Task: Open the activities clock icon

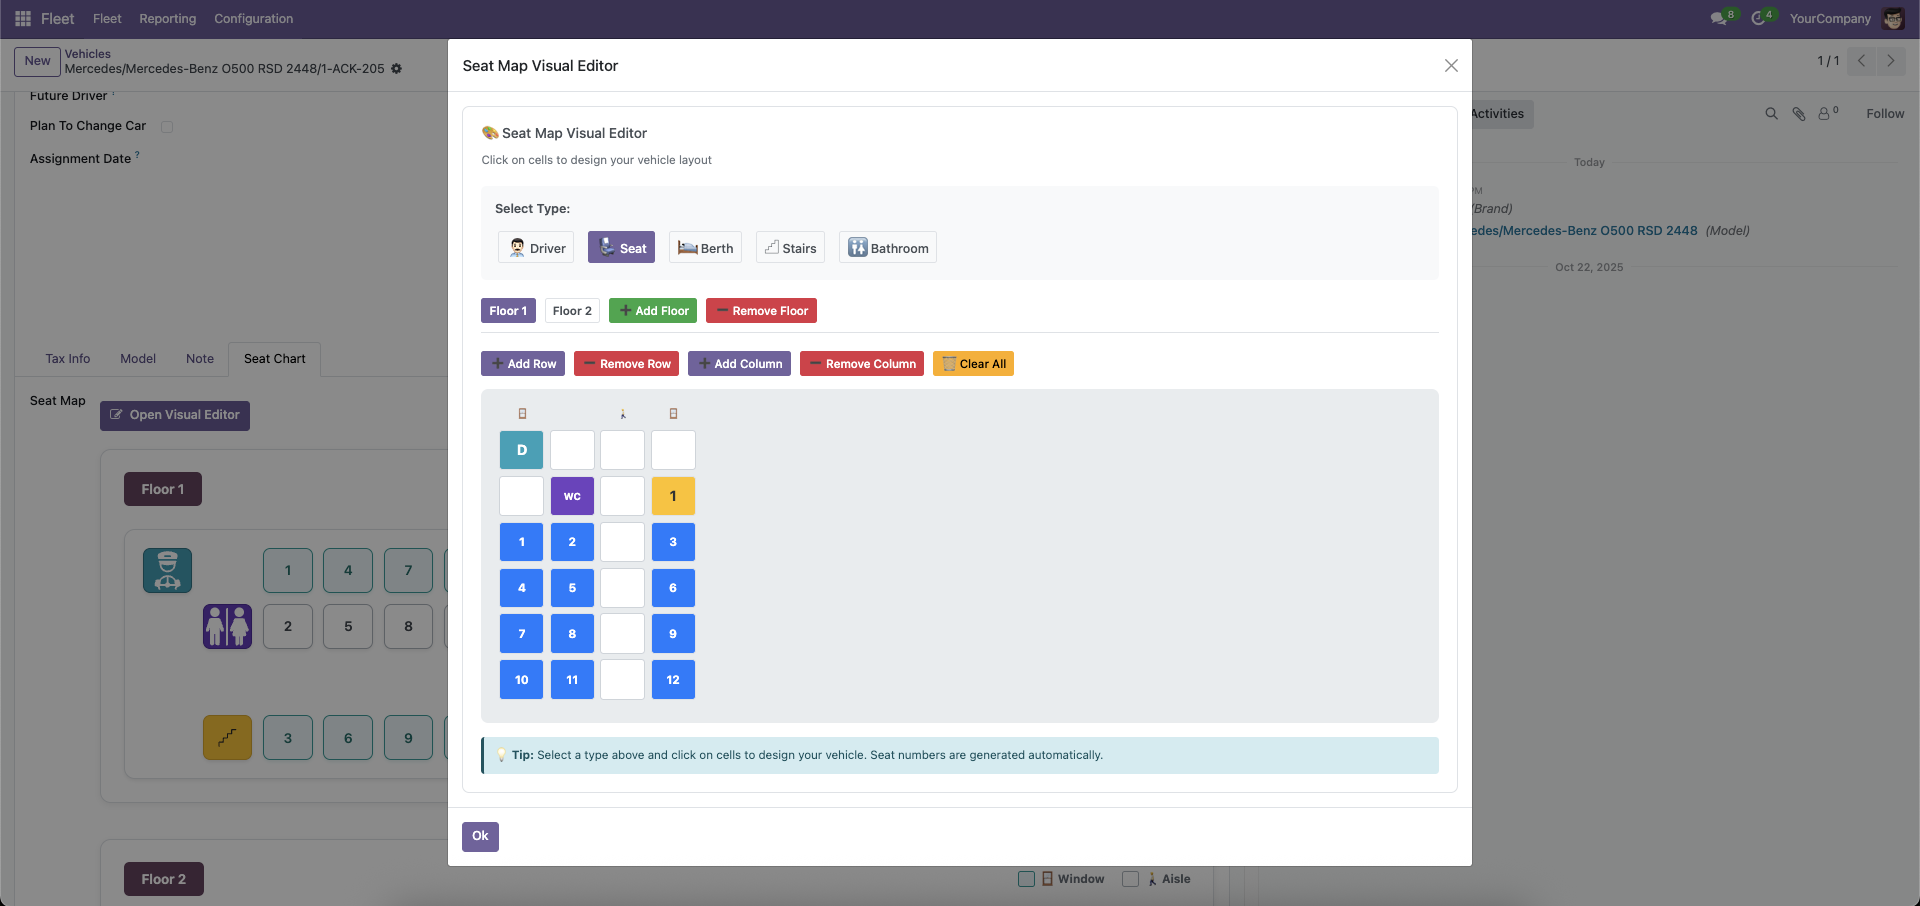Action: [x=1759, y=19]
